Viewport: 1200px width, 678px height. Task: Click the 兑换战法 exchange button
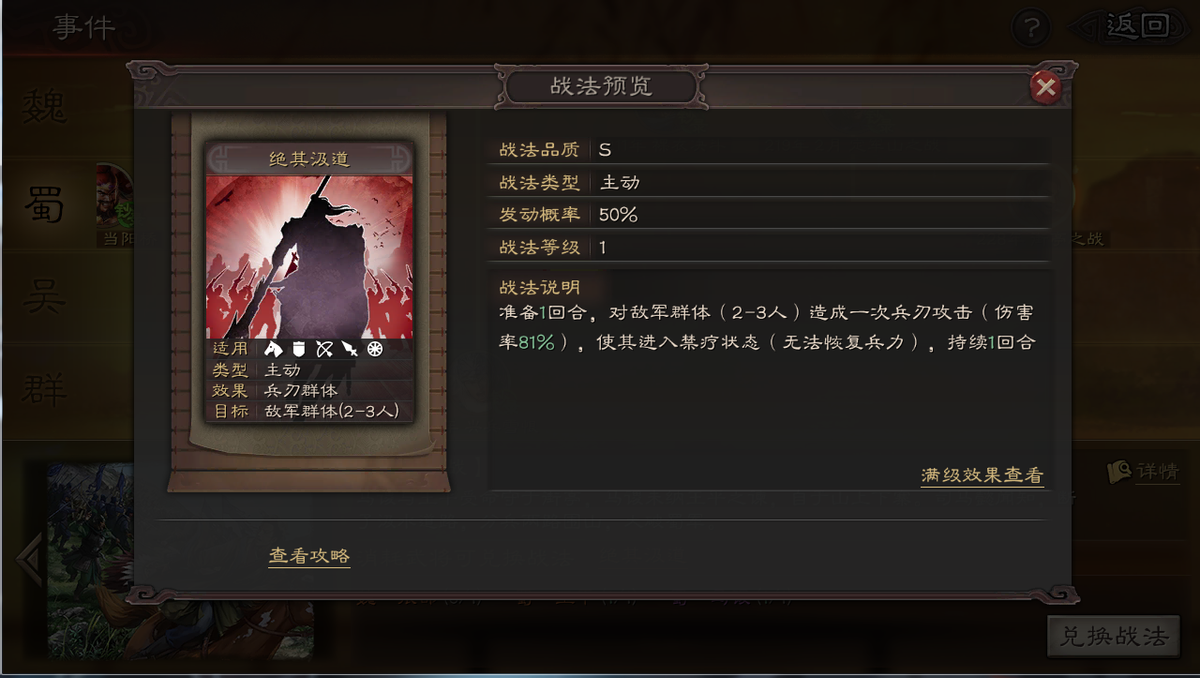[x=1114, y=637]
